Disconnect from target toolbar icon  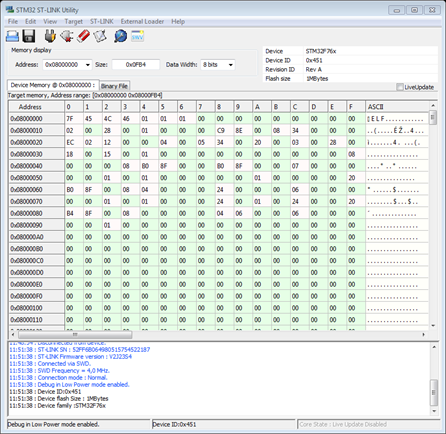(x=67, y=36)
